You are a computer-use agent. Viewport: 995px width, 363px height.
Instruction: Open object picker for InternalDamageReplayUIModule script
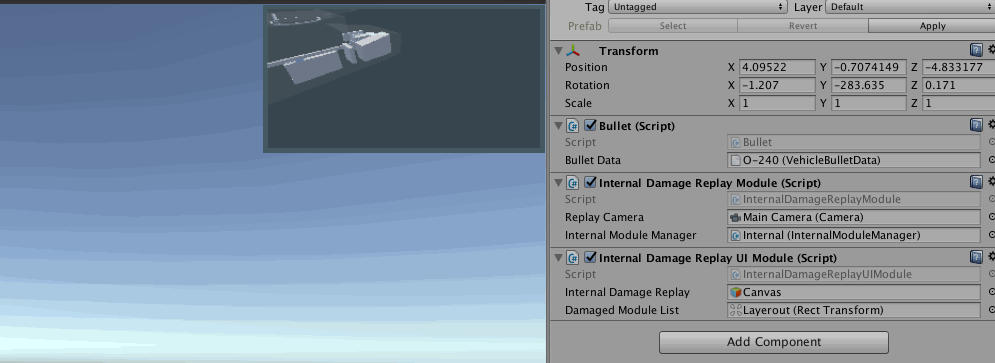(x=991, y=274)
